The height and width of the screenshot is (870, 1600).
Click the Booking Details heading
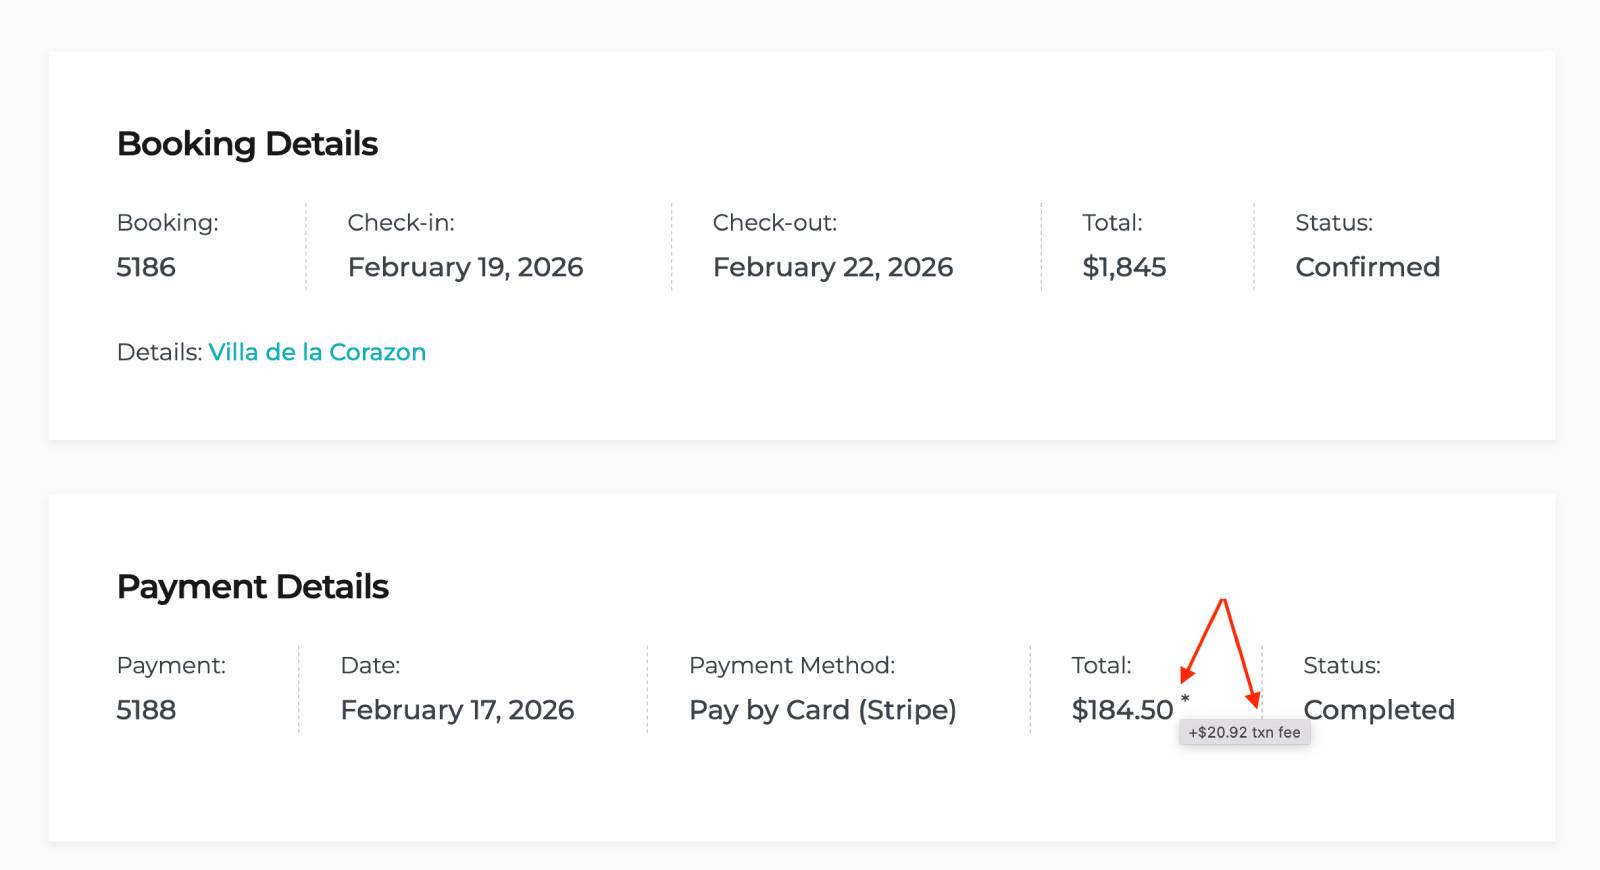click(247, 144)
